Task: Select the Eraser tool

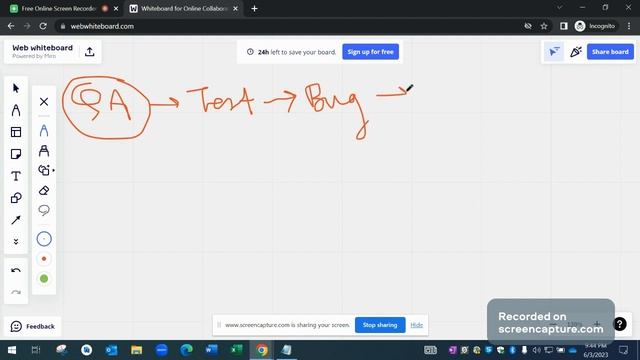Action: (x=44, y=190)
